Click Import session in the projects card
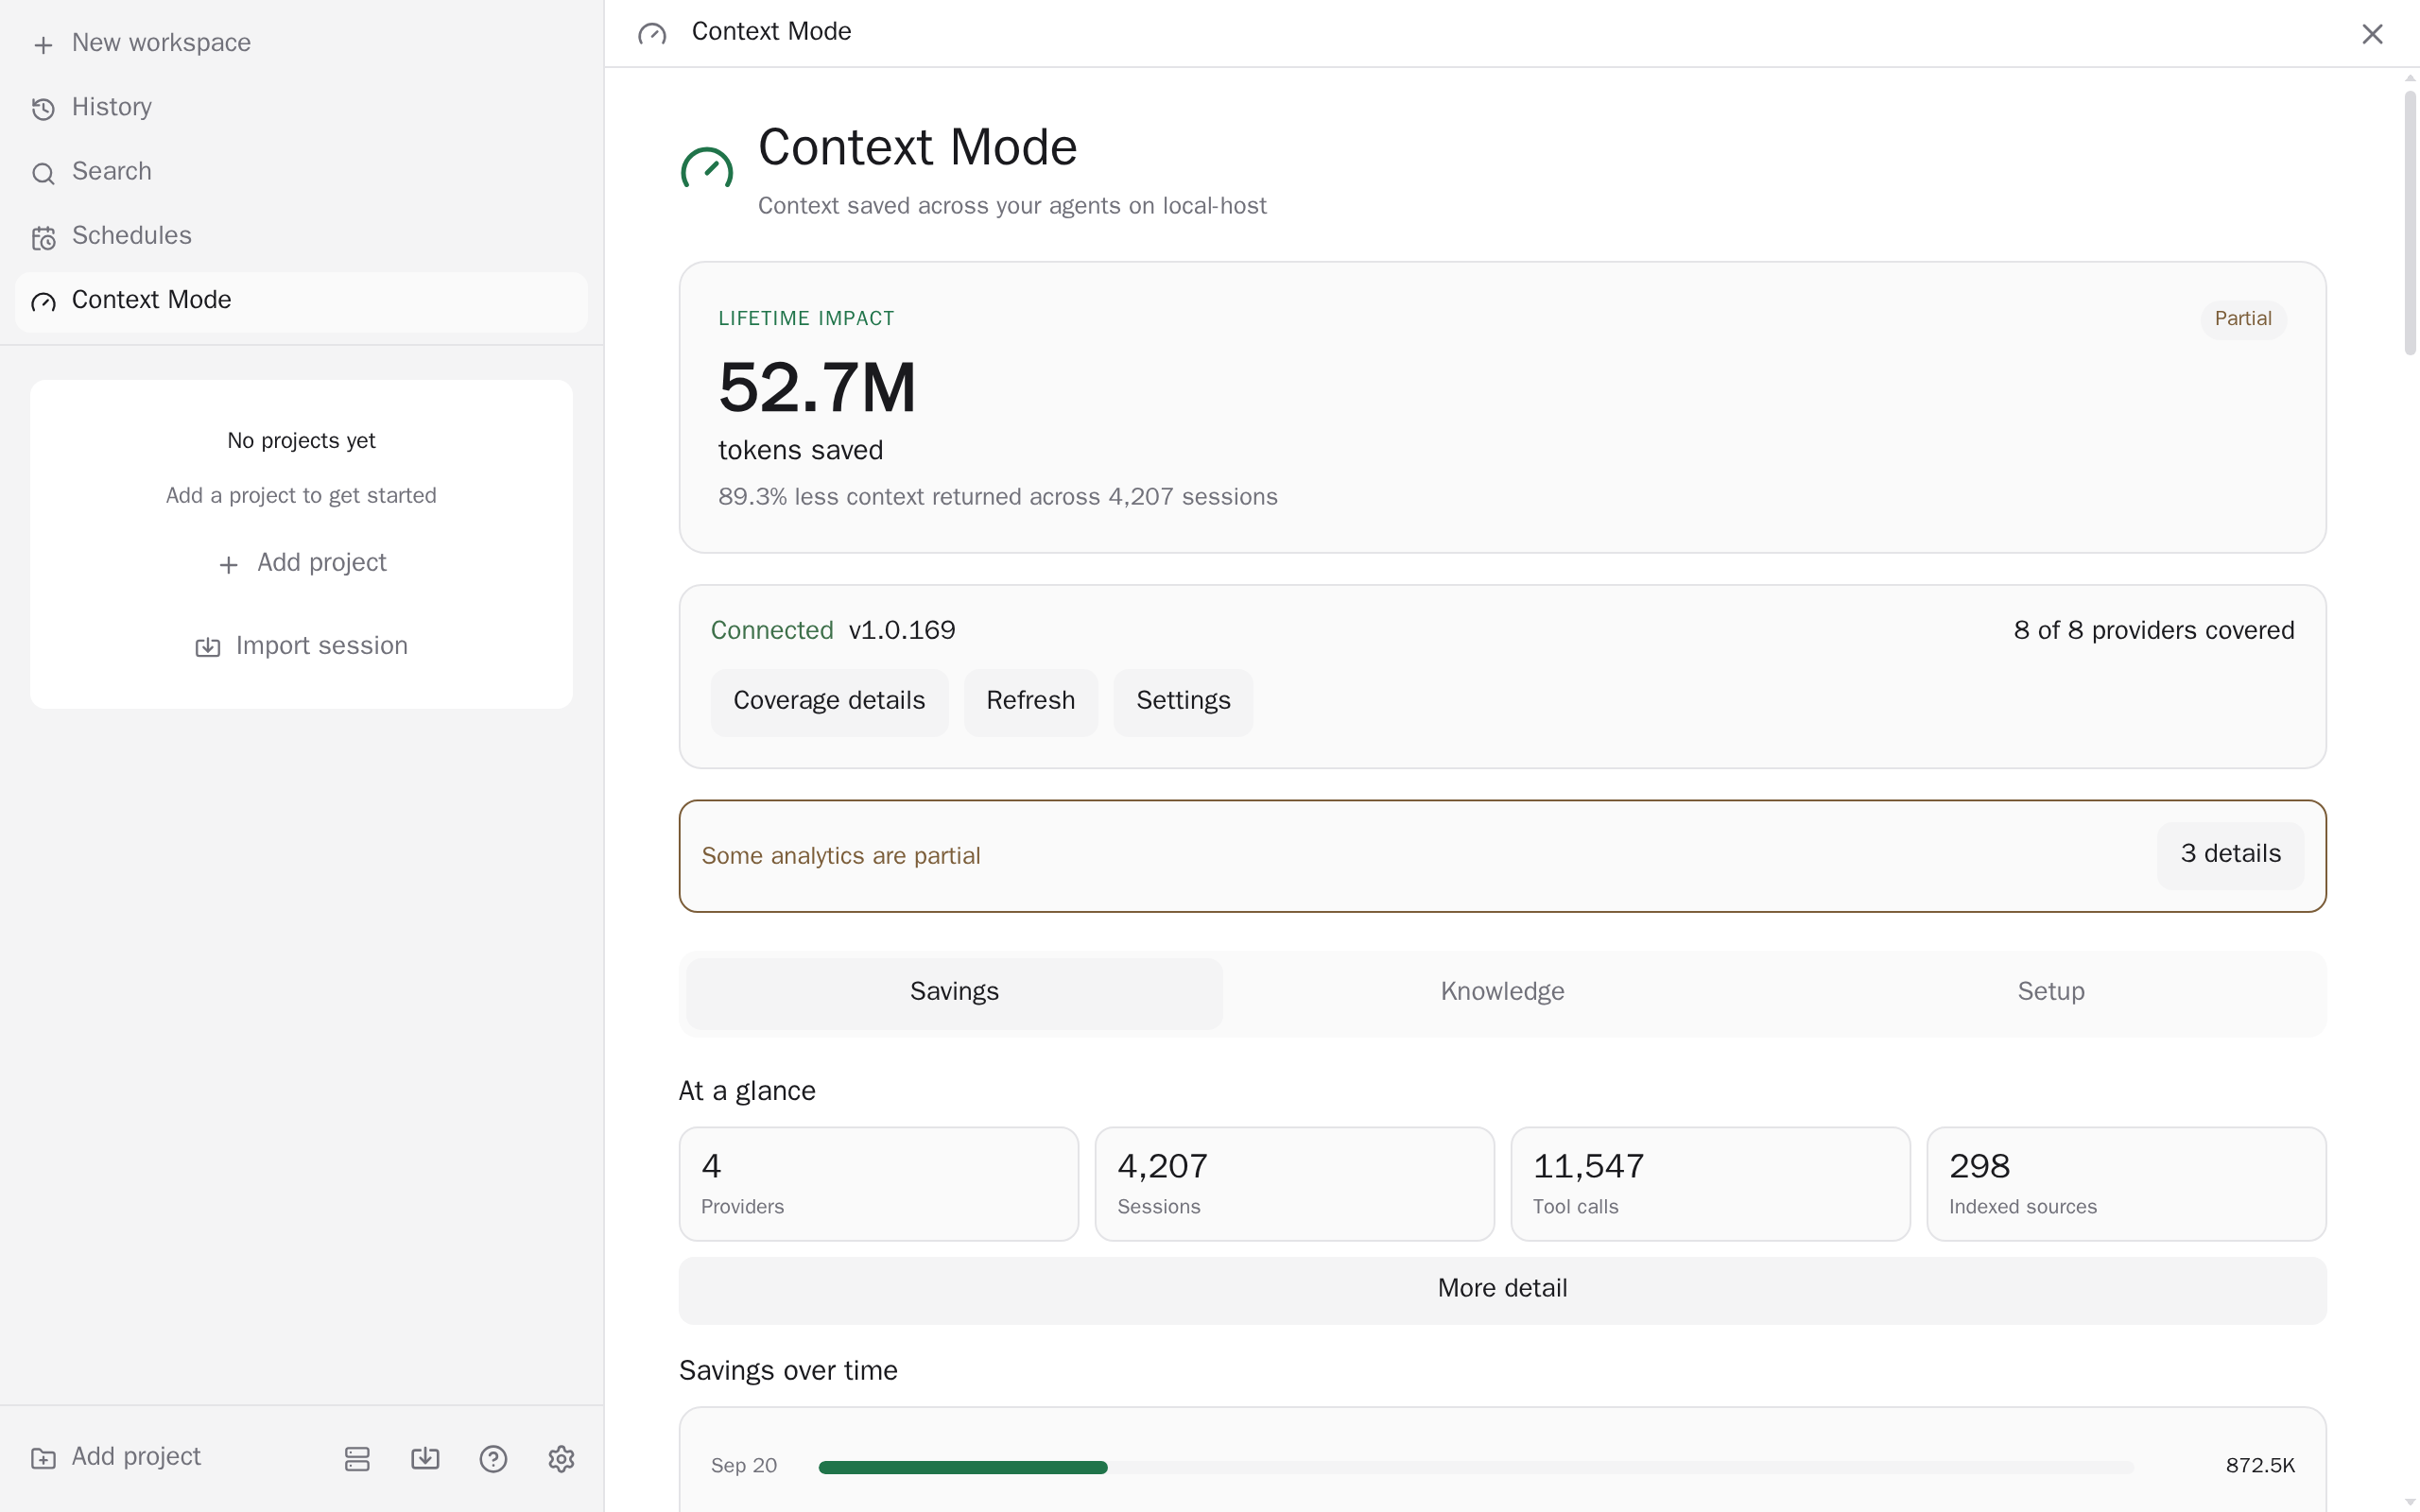This screenshot has width=2420, height=1512. click(x=301, y=646)
